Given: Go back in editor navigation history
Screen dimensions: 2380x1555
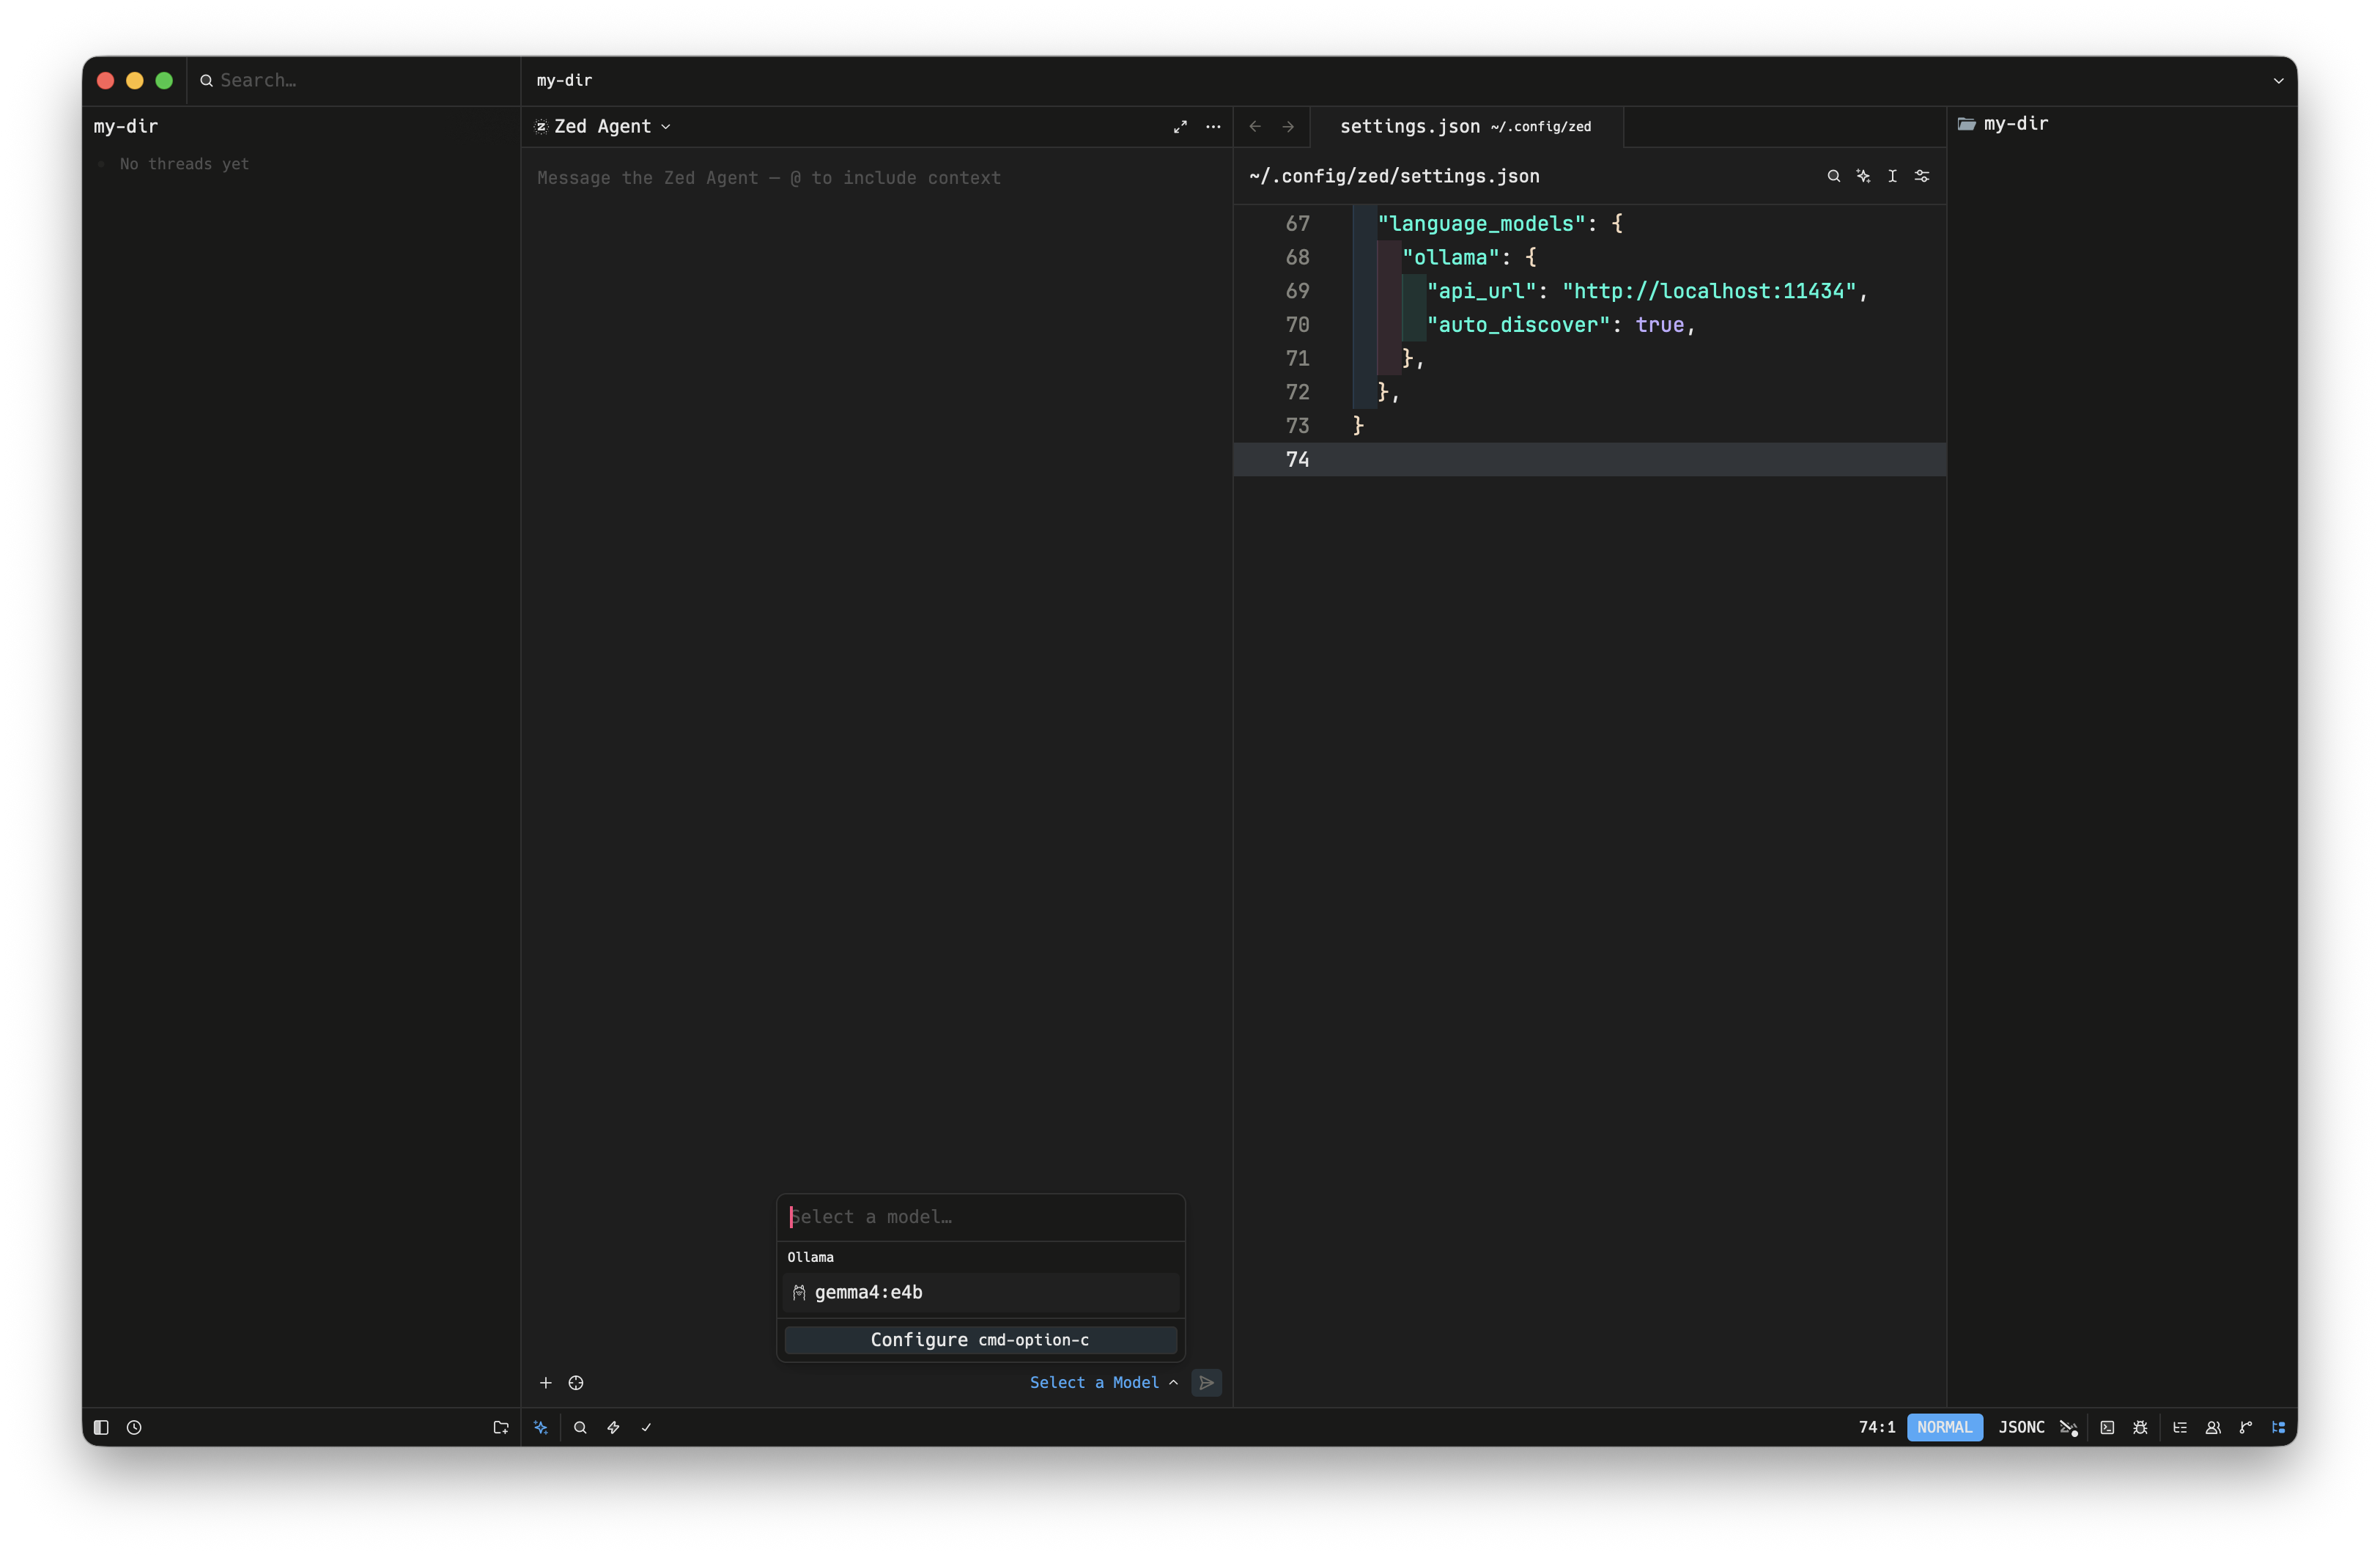Looking at the screenshot, I should [x=1255, y=127].
